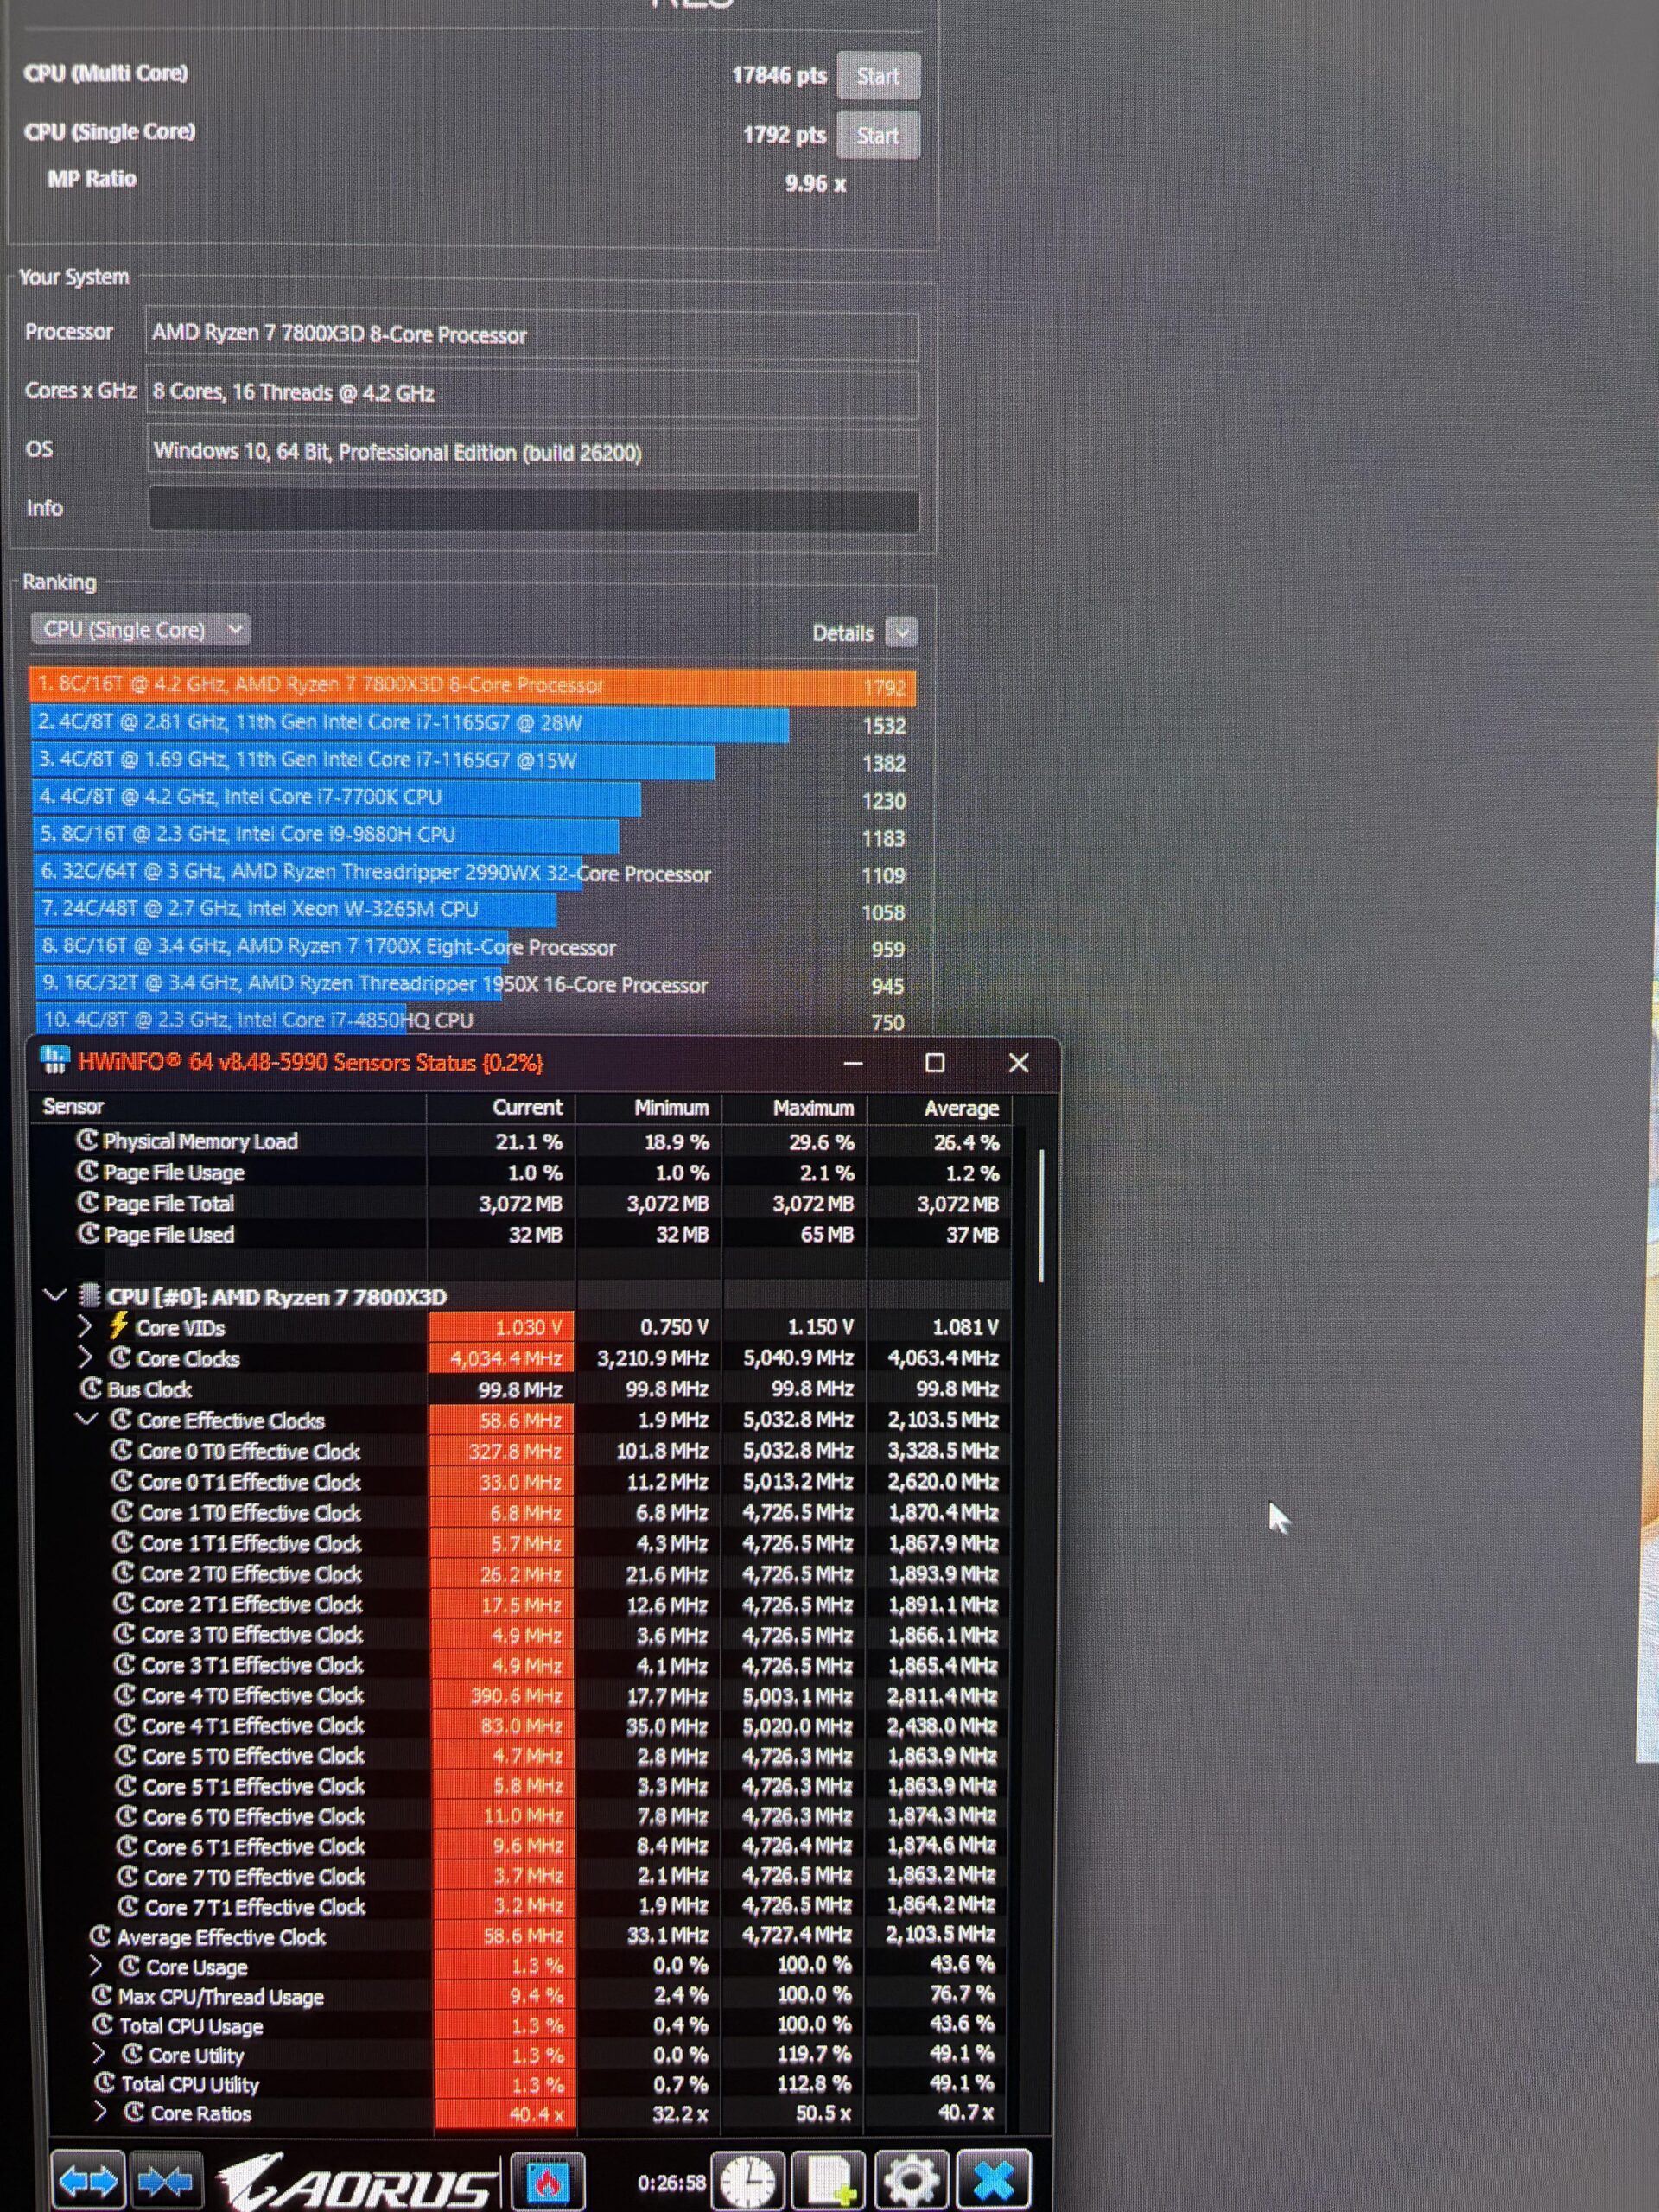Open HWiNFO sensor settings gear icon
The height and width of the screenshot is (2212, 1659).
coord(910,2181)
